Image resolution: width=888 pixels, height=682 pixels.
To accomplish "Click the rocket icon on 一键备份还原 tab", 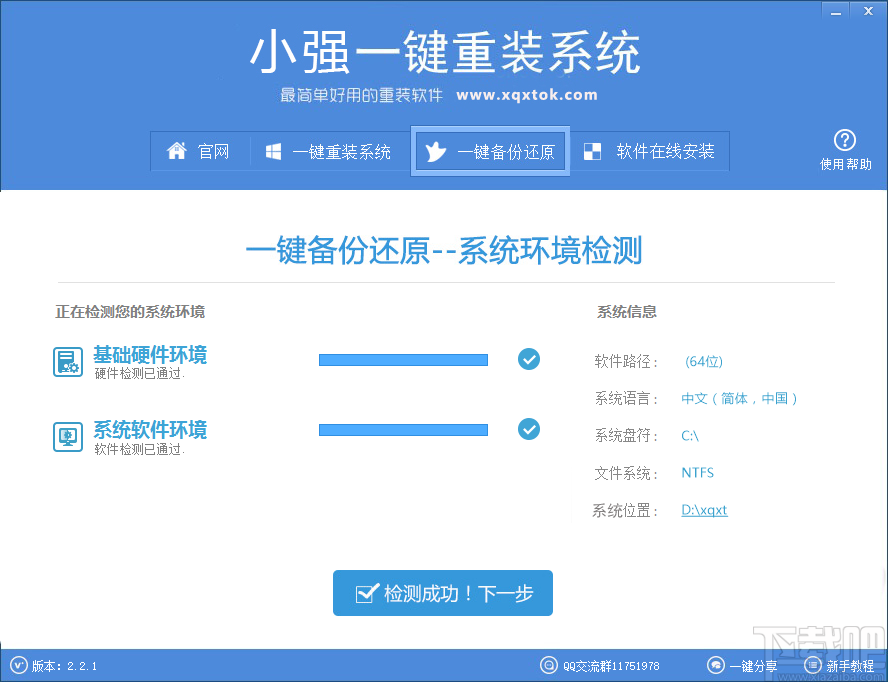I will 434,151.
